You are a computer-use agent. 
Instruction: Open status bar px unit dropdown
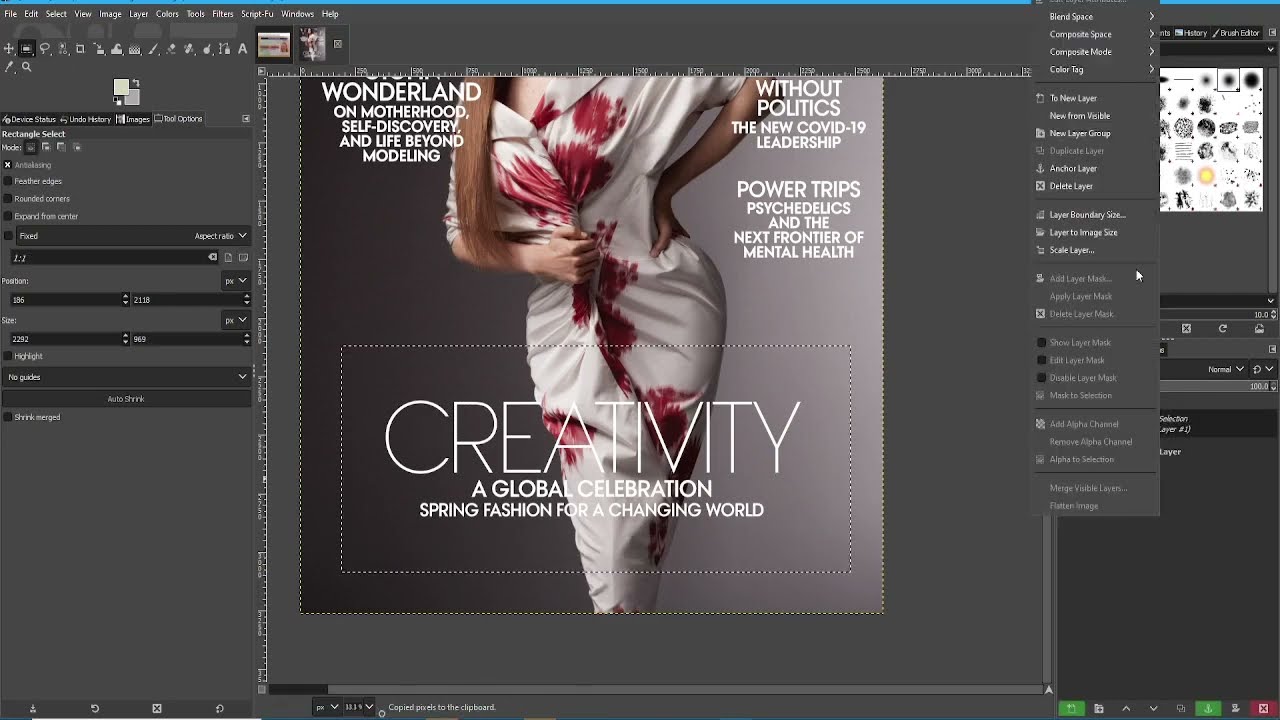coord(326,707)
